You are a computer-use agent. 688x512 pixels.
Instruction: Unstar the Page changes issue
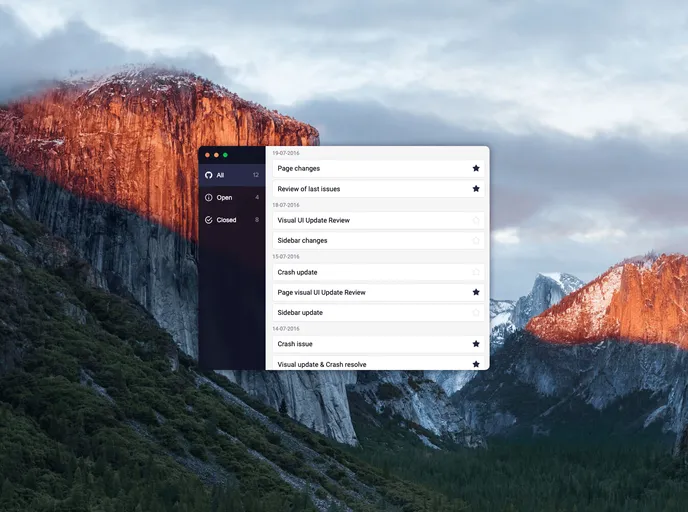tap(476, 169)
